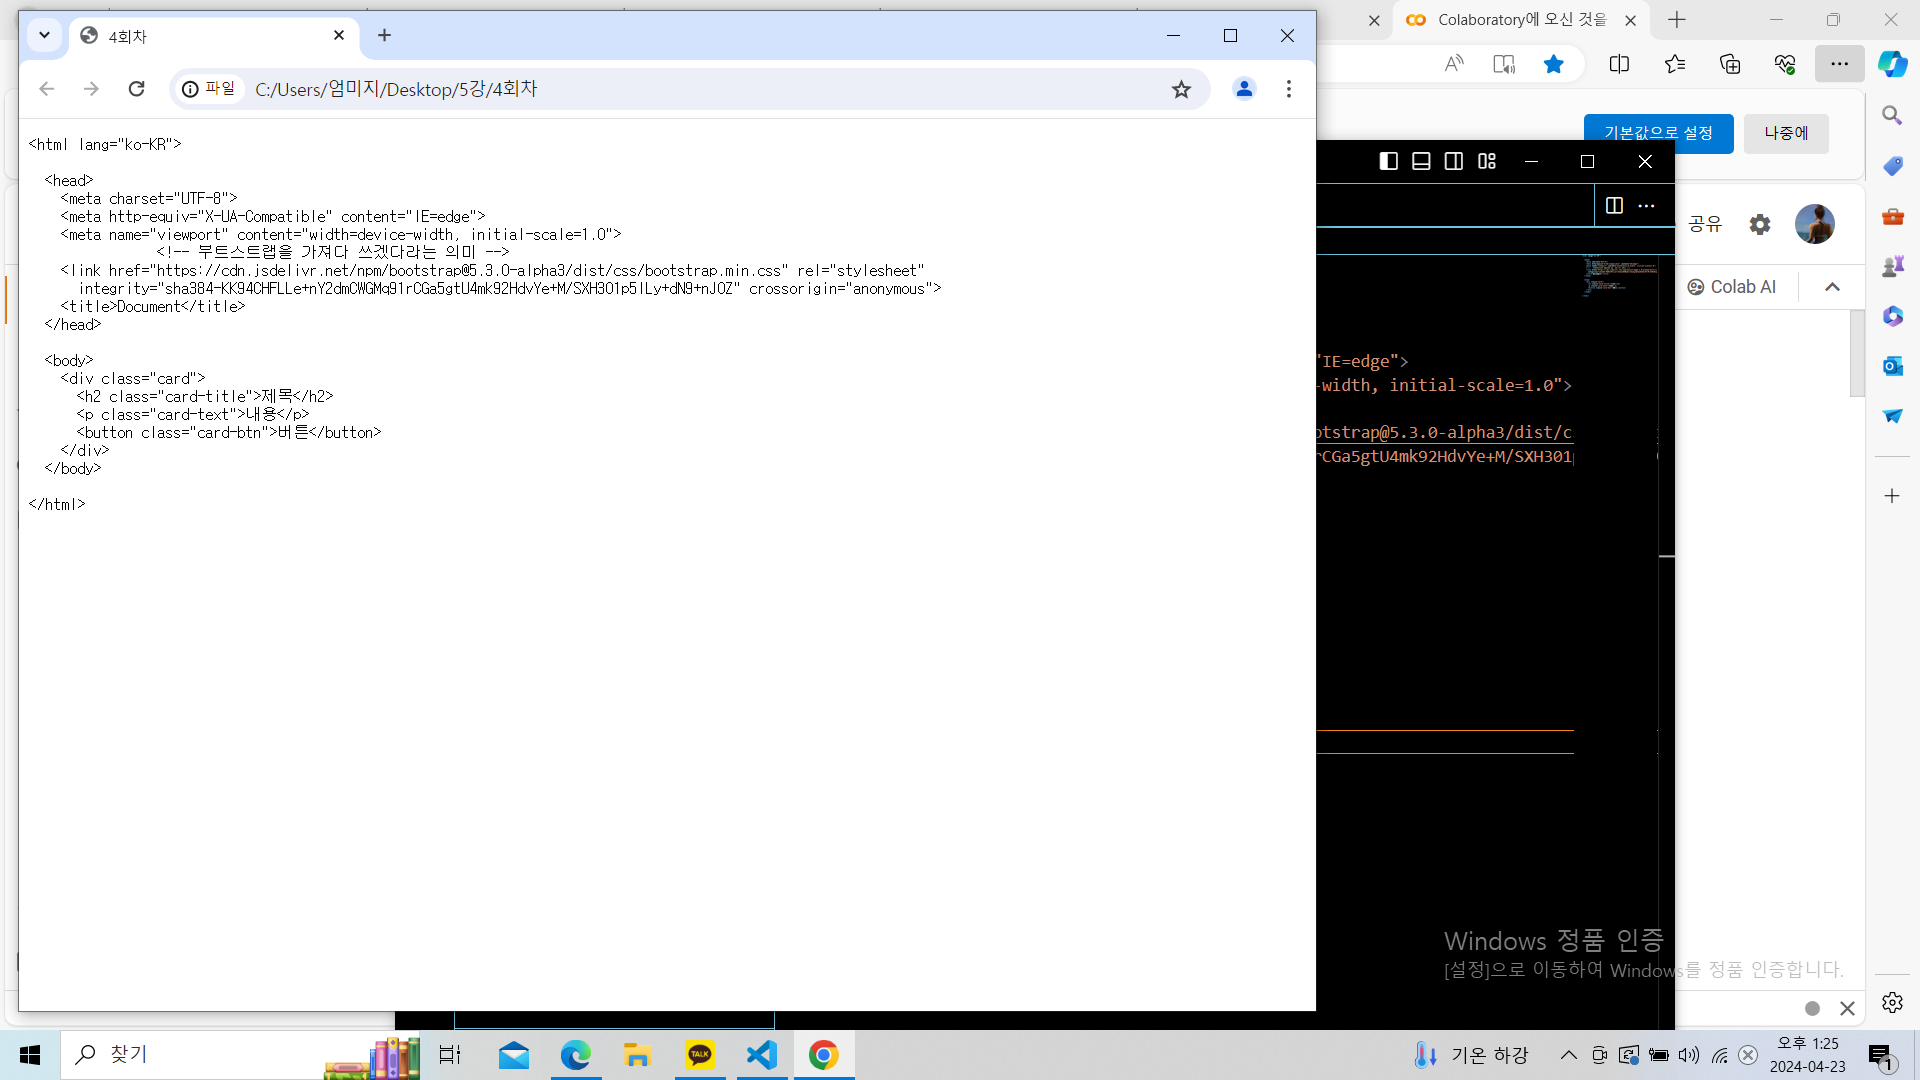Toggle the VS Code bottom panel layout icon
Image resolution: width=1920 pixels, height=1080 pixels.
point(1421,161)
